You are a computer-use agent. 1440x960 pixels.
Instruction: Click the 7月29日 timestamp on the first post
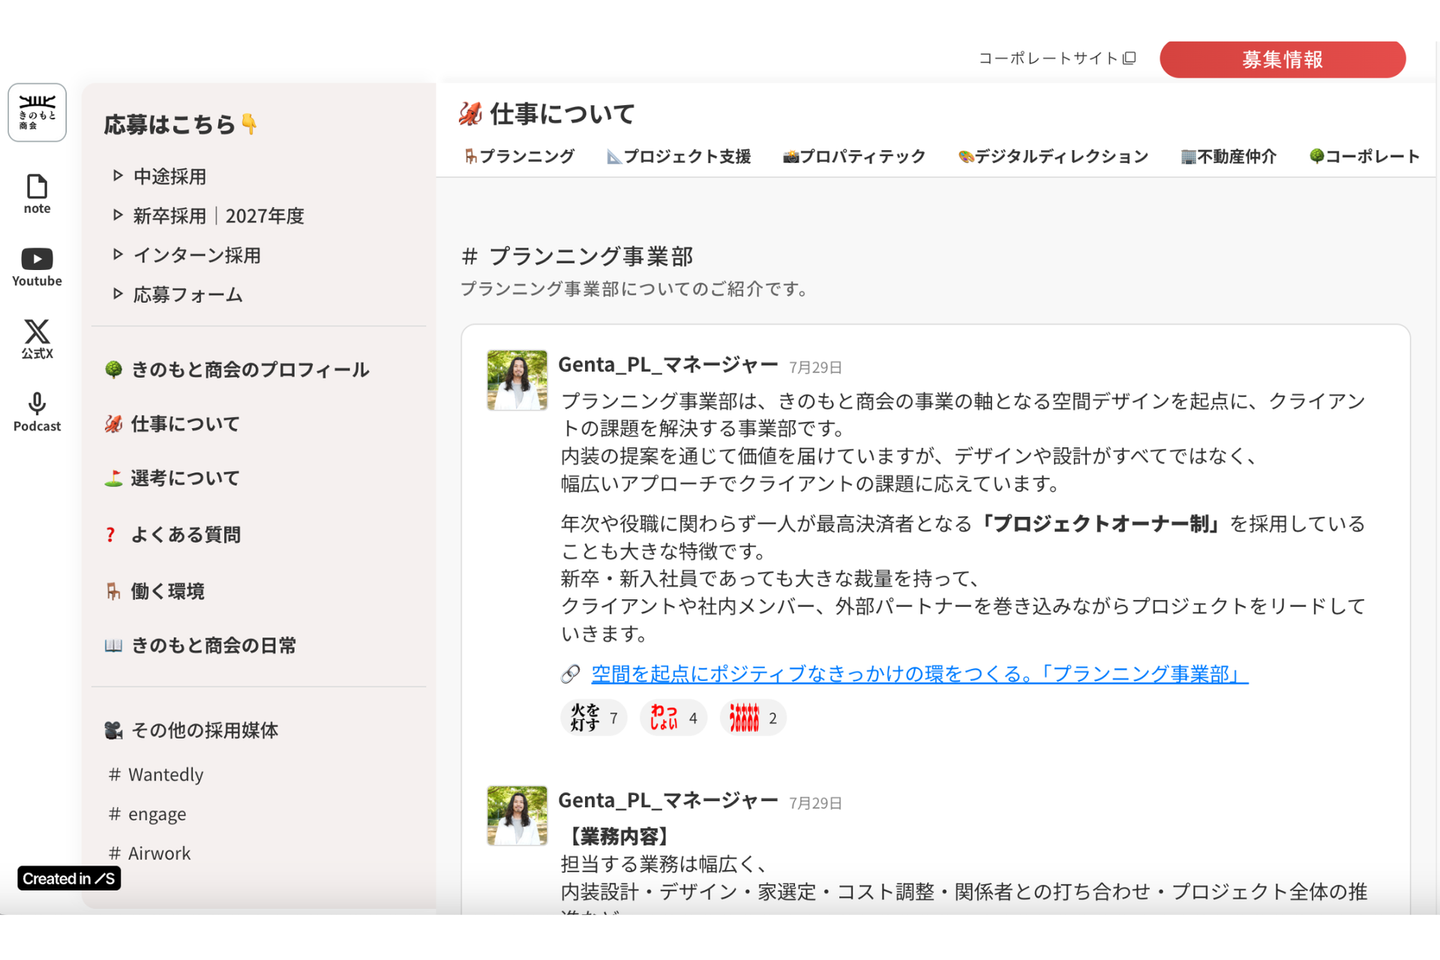coord(816,368)
